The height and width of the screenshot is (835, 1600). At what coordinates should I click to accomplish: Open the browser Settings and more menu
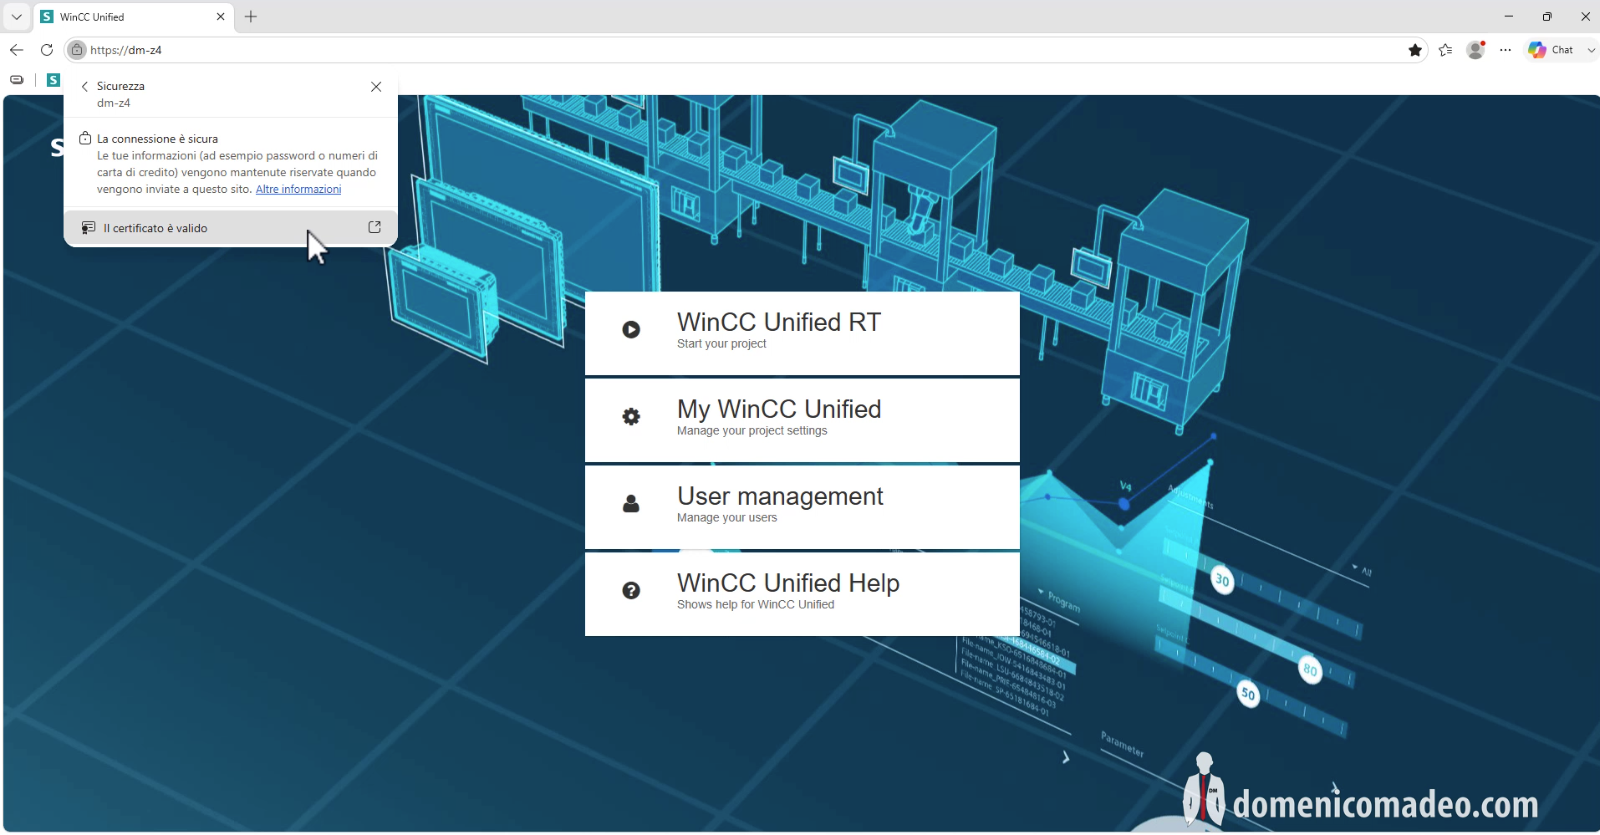pos(1505,50)
